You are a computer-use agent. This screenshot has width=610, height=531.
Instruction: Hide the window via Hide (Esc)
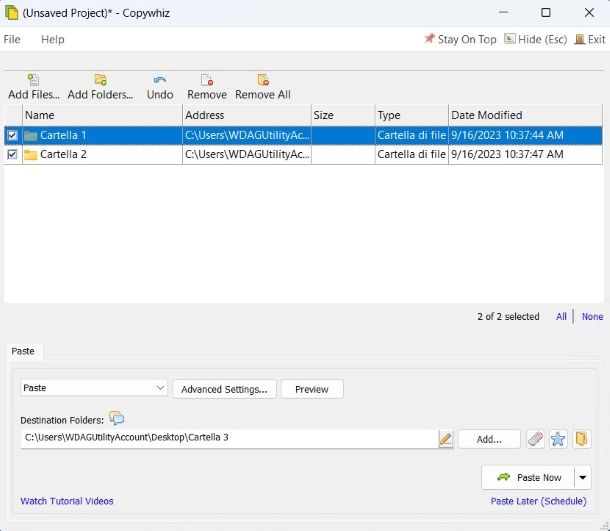[536, 39]
